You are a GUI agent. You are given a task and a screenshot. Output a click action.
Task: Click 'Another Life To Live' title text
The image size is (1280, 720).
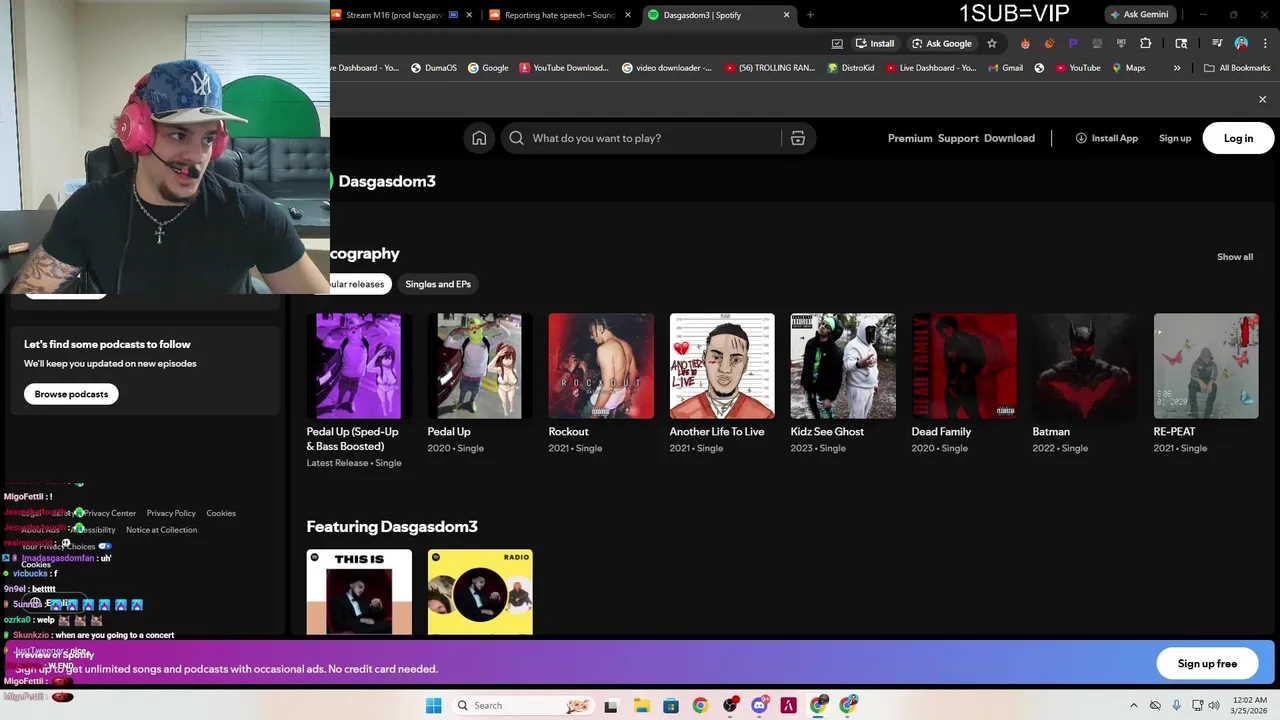716,431
